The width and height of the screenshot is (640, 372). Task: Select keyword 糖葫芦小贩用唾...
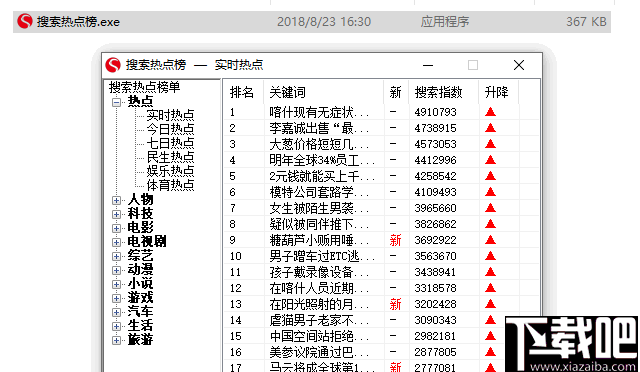319,240
